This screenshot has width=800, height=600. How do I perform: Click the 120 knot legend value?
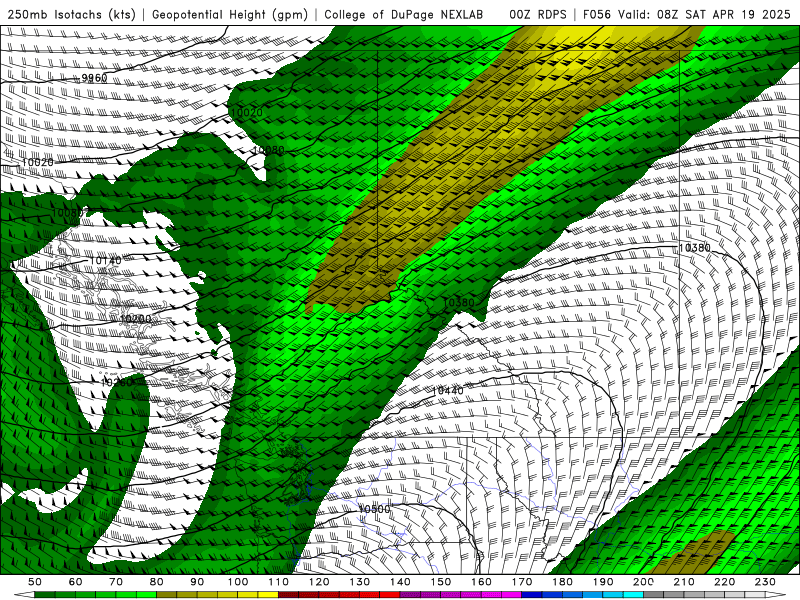(319, 582)
